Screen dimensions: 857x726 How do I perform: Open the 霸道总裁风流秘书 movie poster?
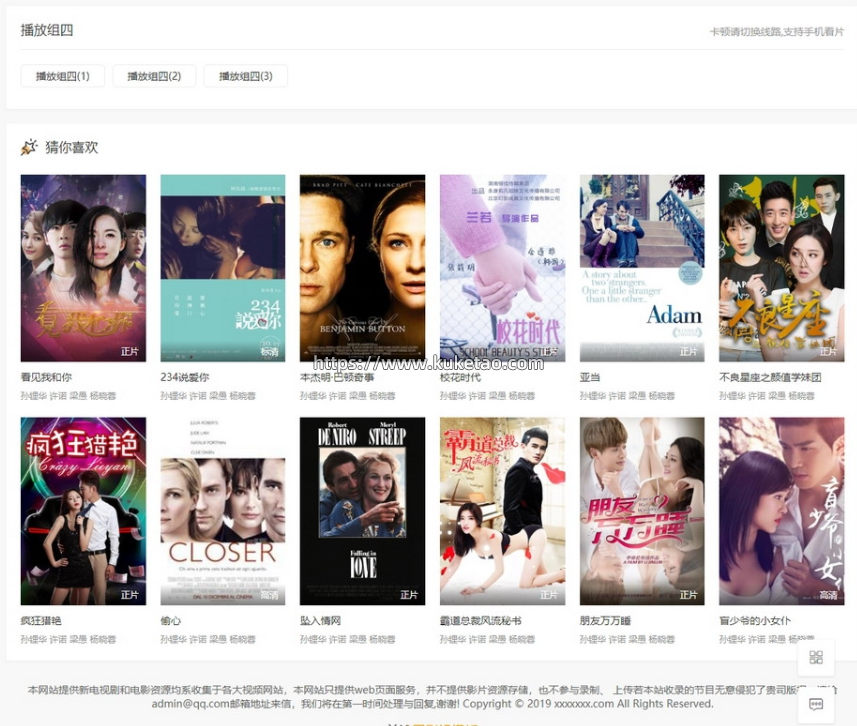pyautogui.click(x=502, y=511)
